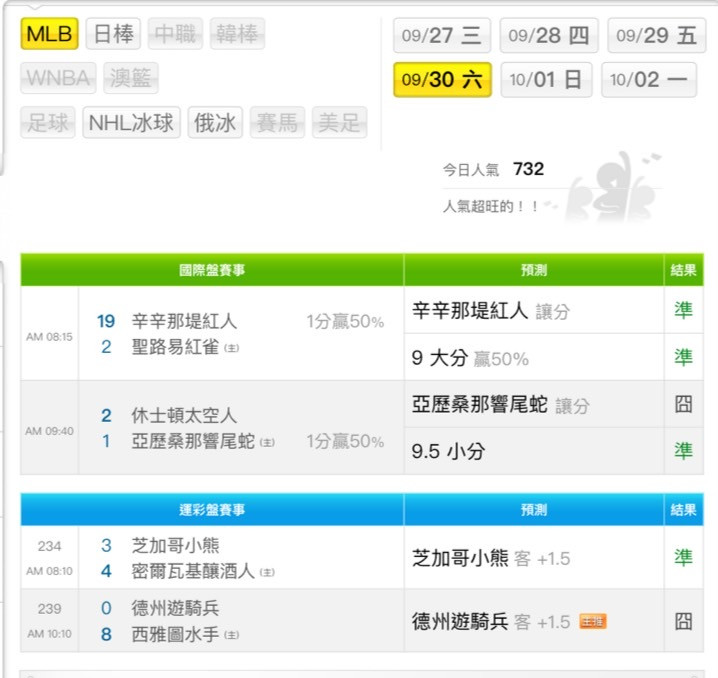Select the highlighted date 09/30 六
The height and width of the screenshot is (678, 718).
point(442,80)
